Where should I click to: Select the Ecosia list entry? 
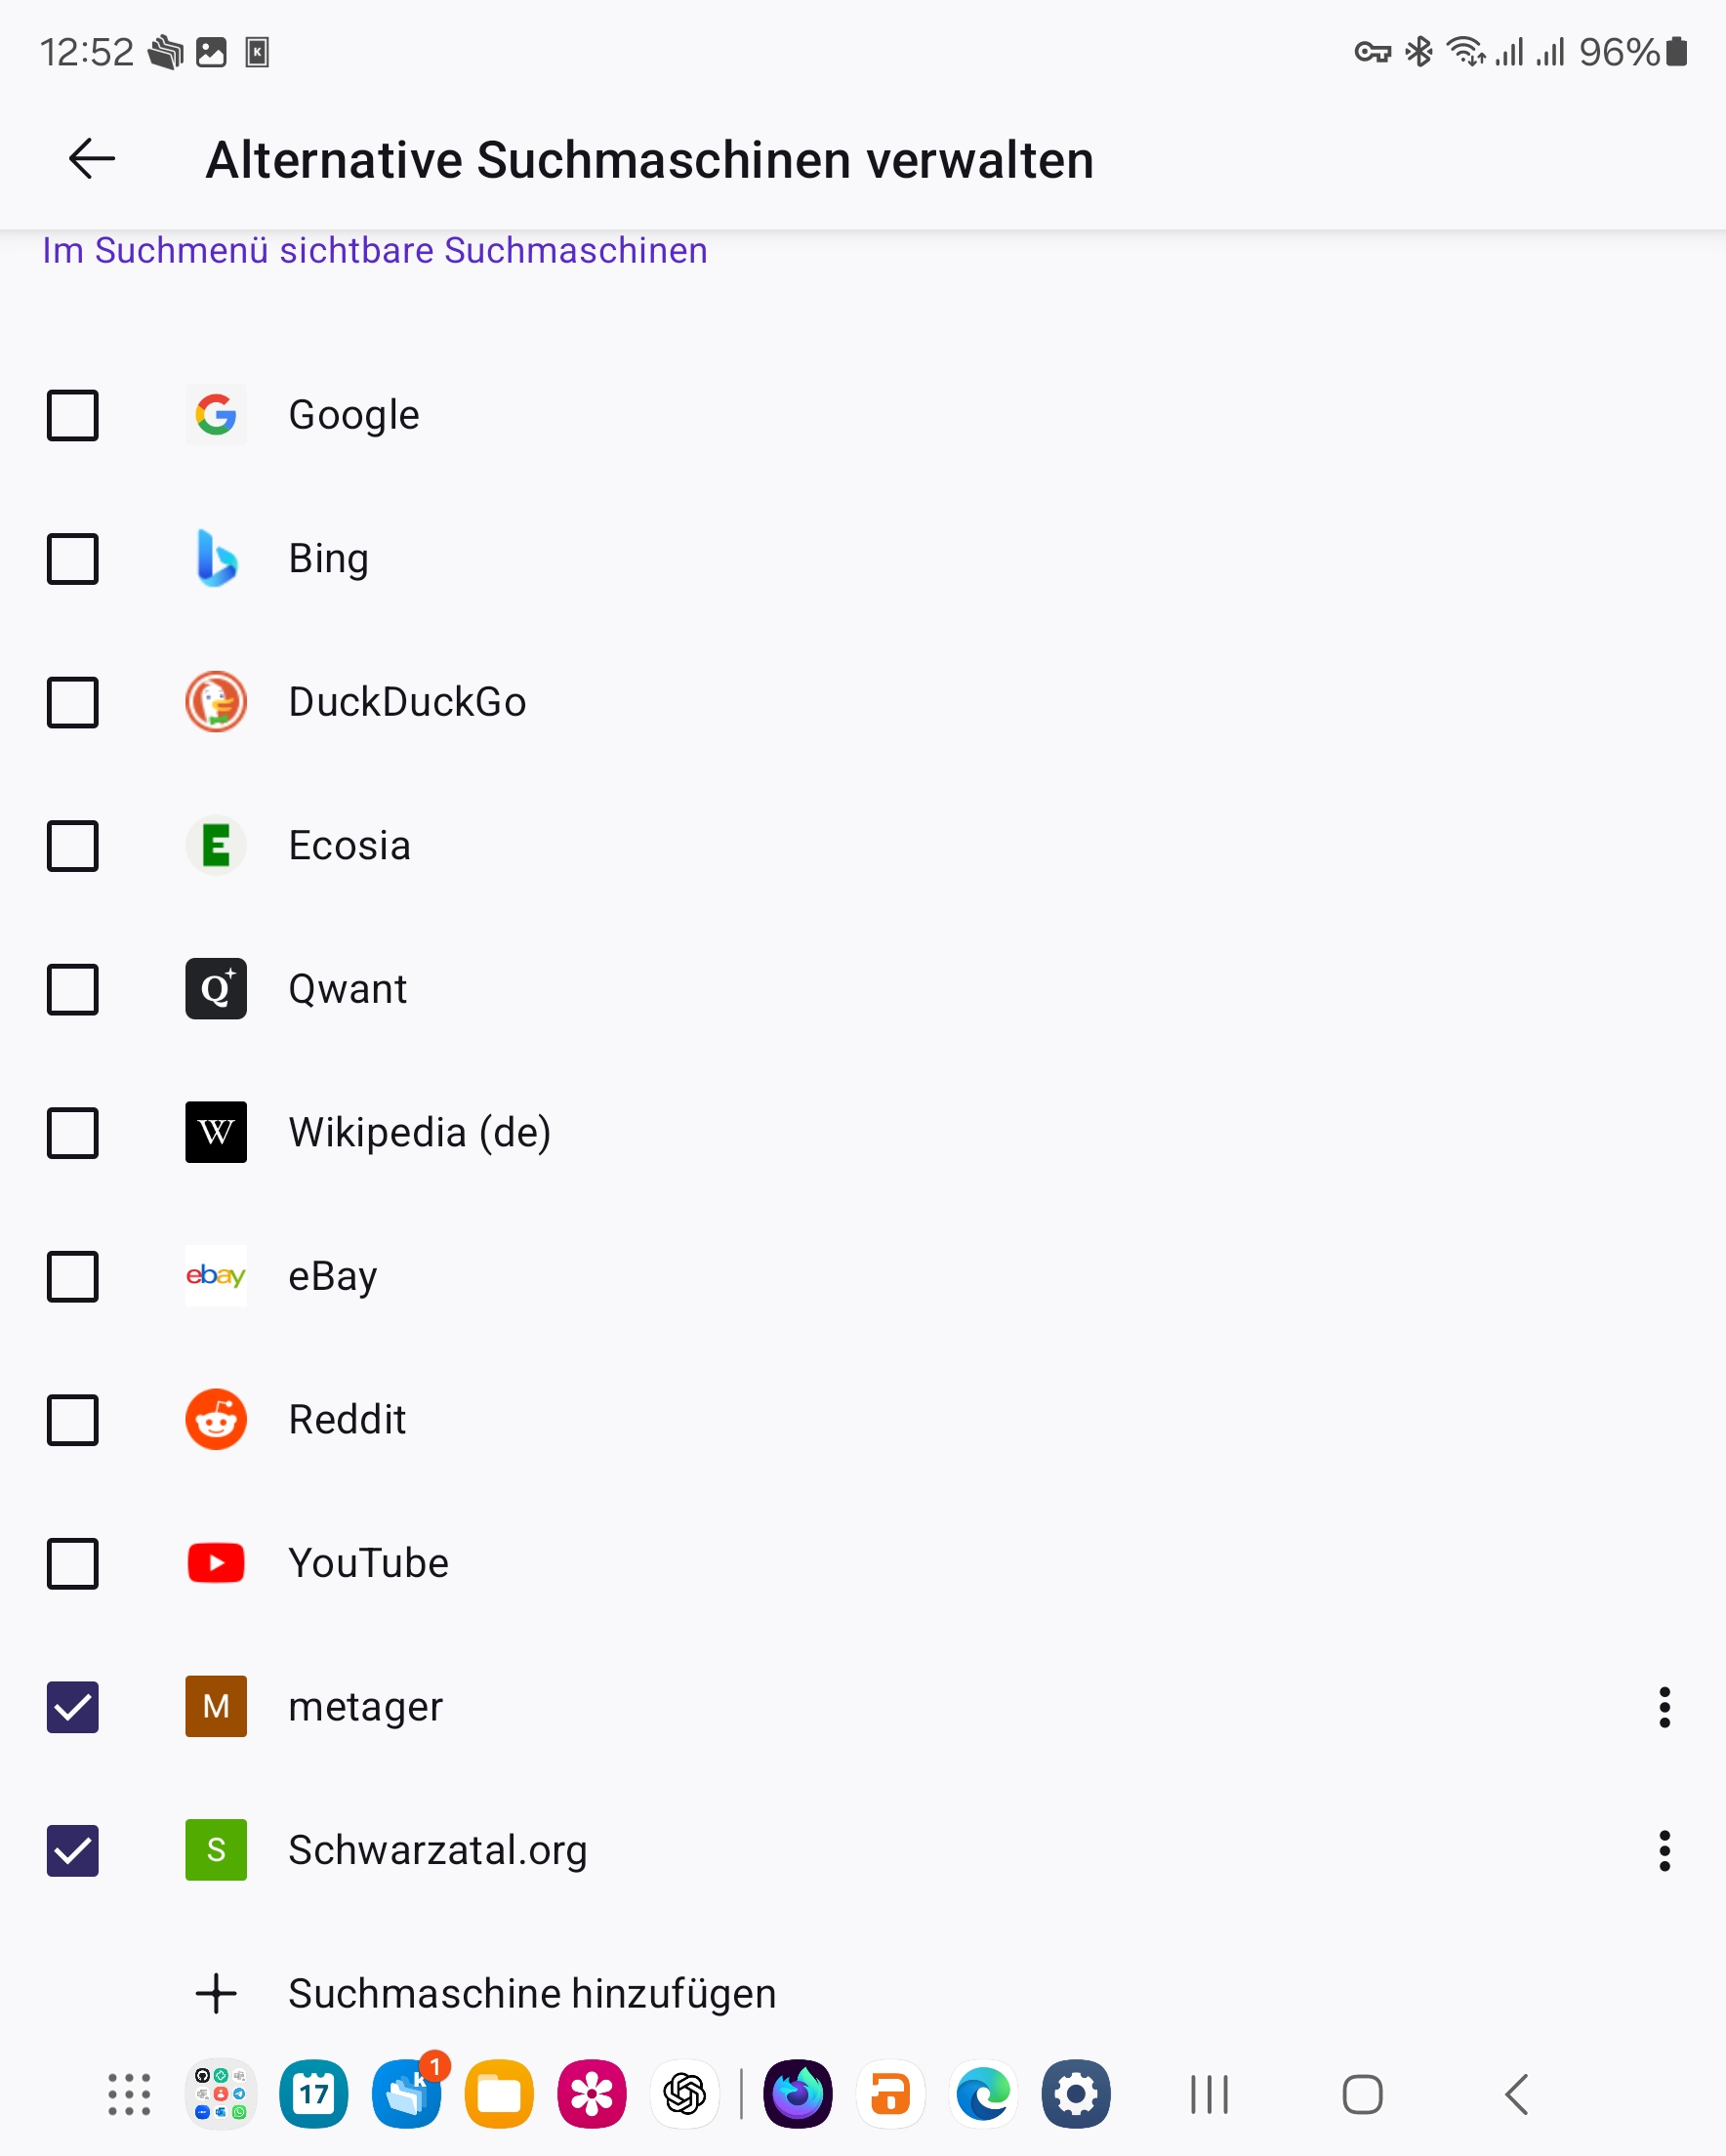[349, 846]
